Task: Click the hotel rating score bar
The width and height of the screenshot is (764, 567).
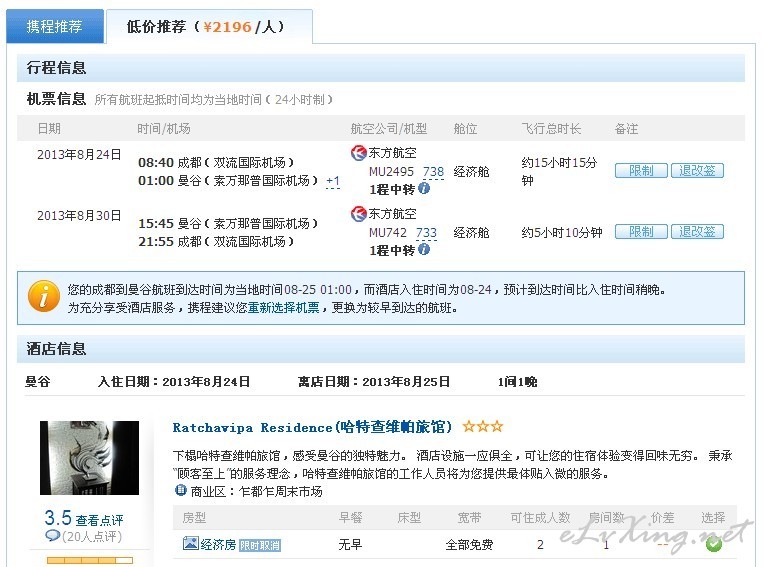Action: [x=90, y=561]
